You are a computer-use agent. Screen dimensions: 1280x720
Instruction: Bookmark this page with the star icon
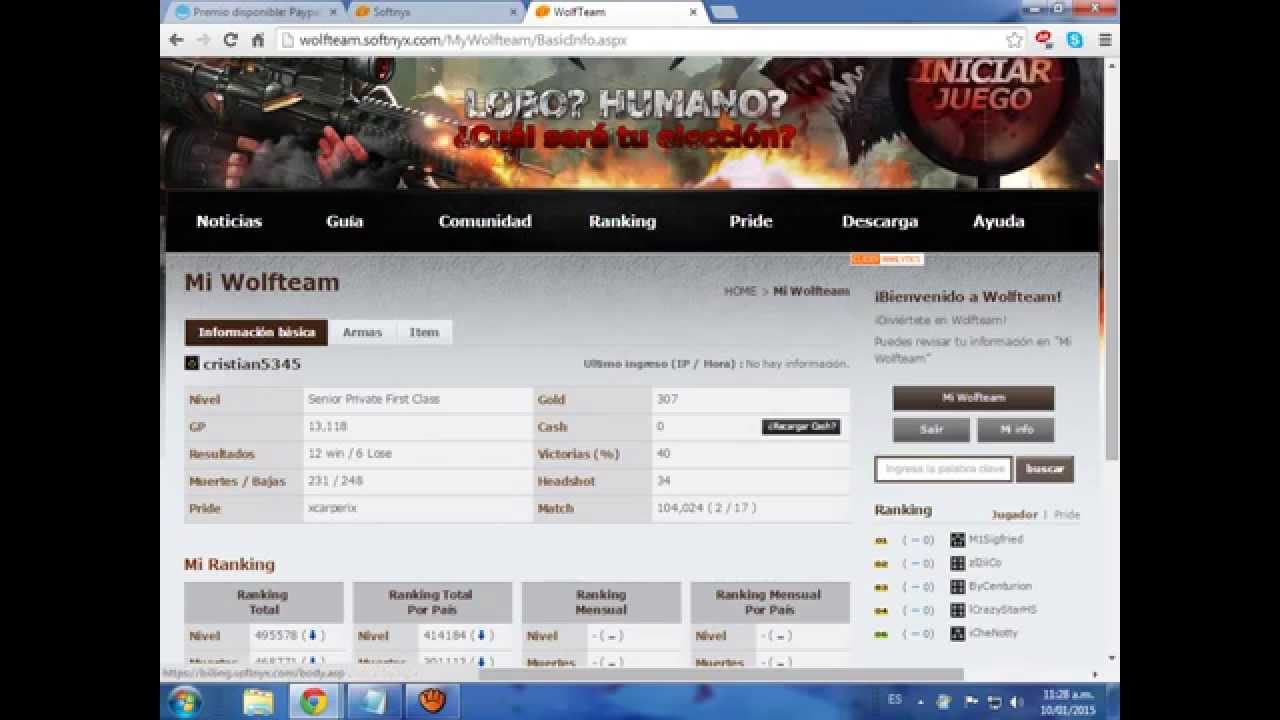pos(1014,40)
